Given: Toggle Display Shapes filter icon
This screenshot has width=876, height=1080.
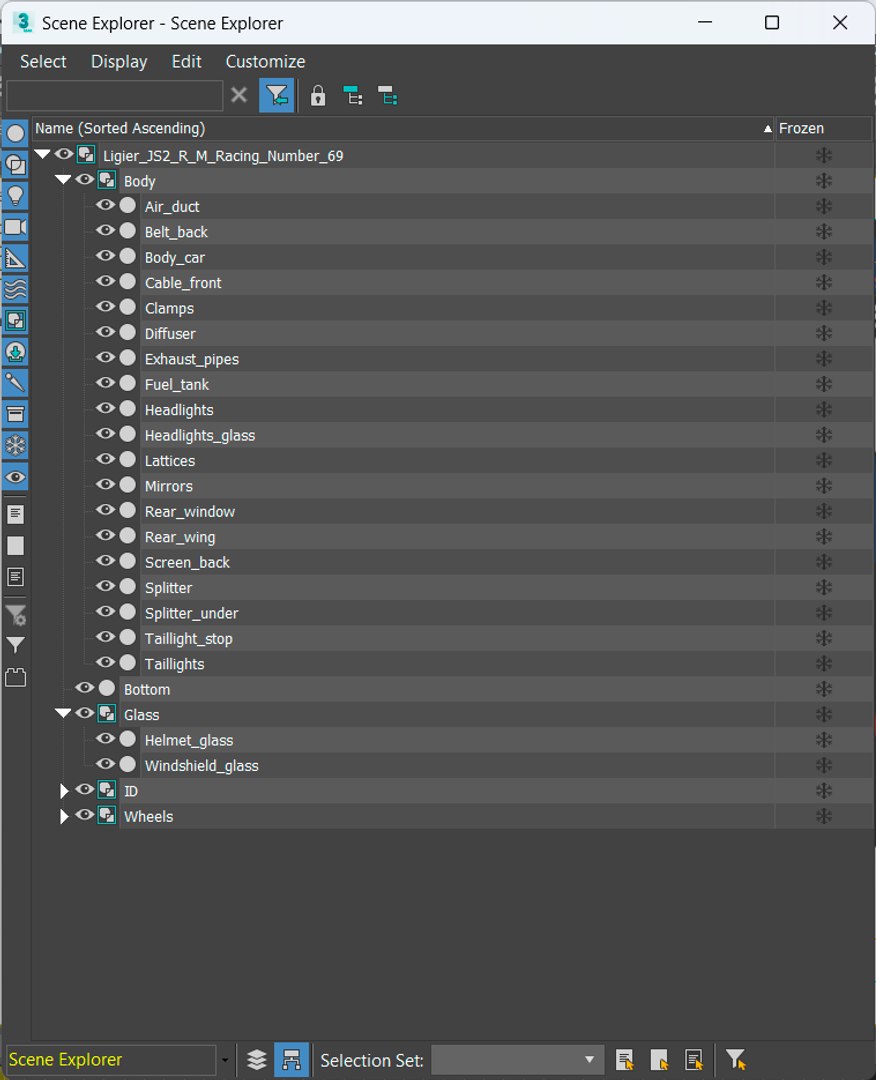Looking at the screenshot, I should pyautogui.click(x=15, y=165).
